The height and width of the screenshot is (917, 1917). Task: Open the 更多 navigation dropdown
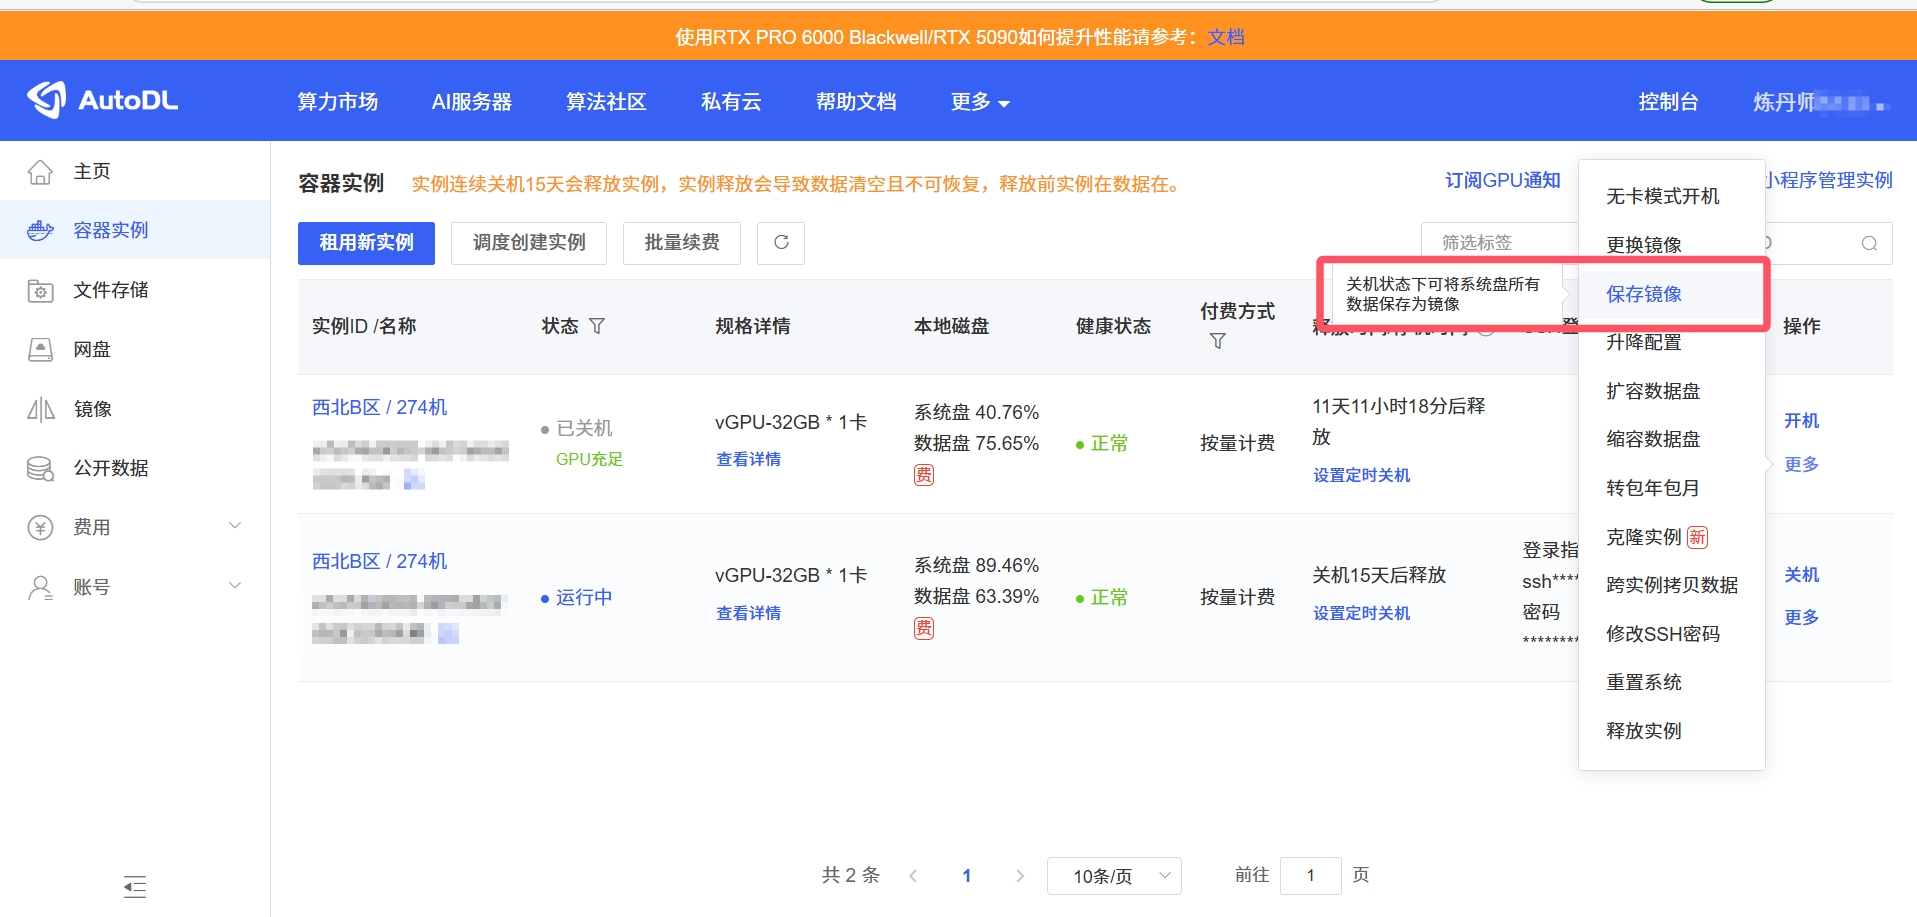point(979,101)
